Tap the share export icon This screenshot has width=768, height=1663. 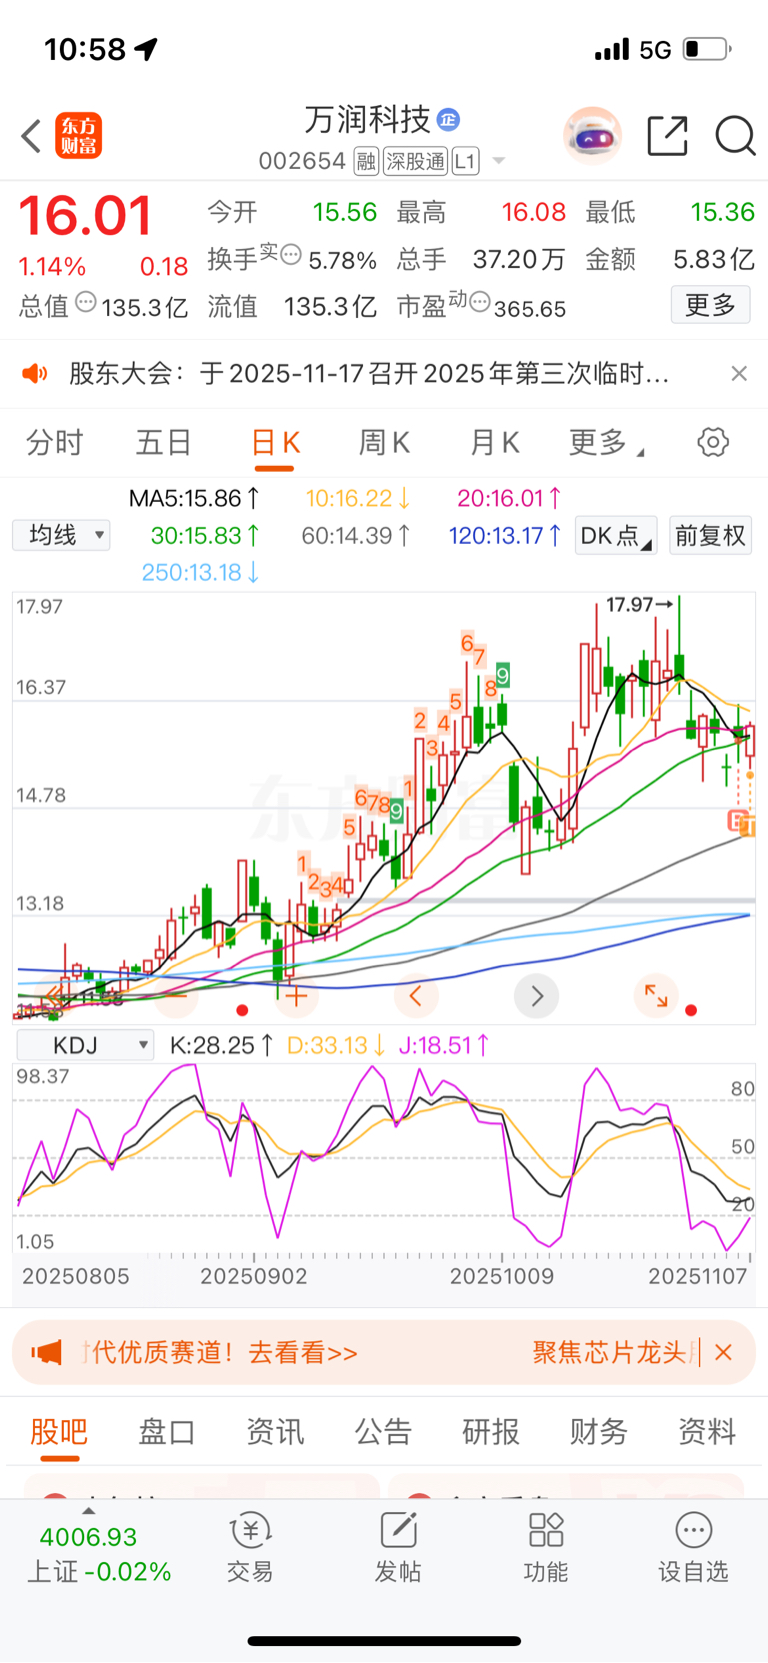667,136
